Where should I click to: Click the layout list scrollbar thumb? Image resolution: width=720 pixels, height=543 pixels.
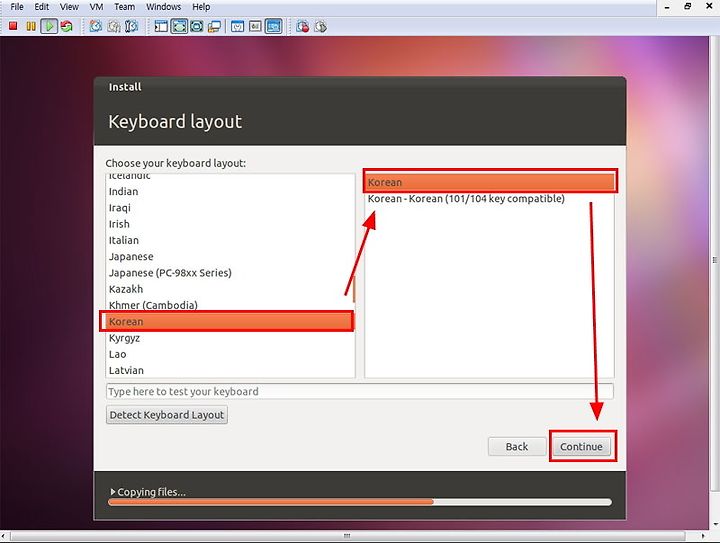tap(354, 289)
